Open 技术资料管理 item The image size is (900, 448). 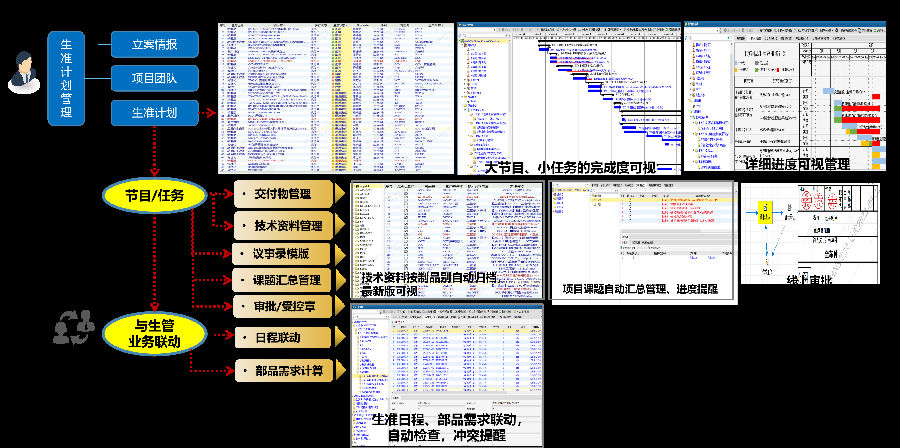pyautogui.click(x=288, y=226)
